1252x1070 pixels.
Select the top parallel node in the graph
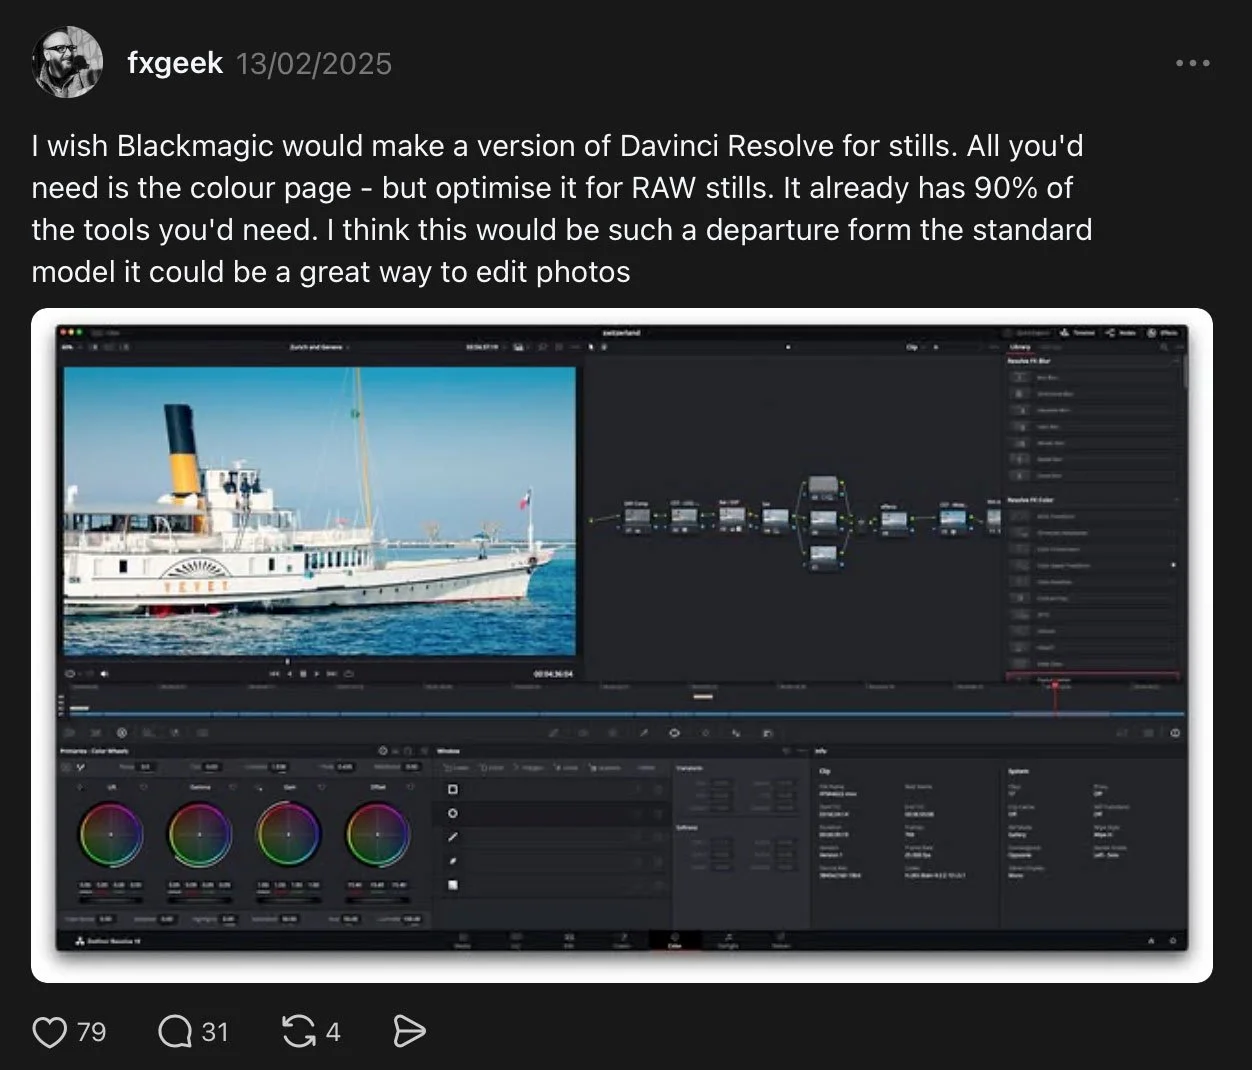pyautogui.click(x=822, y=486)
